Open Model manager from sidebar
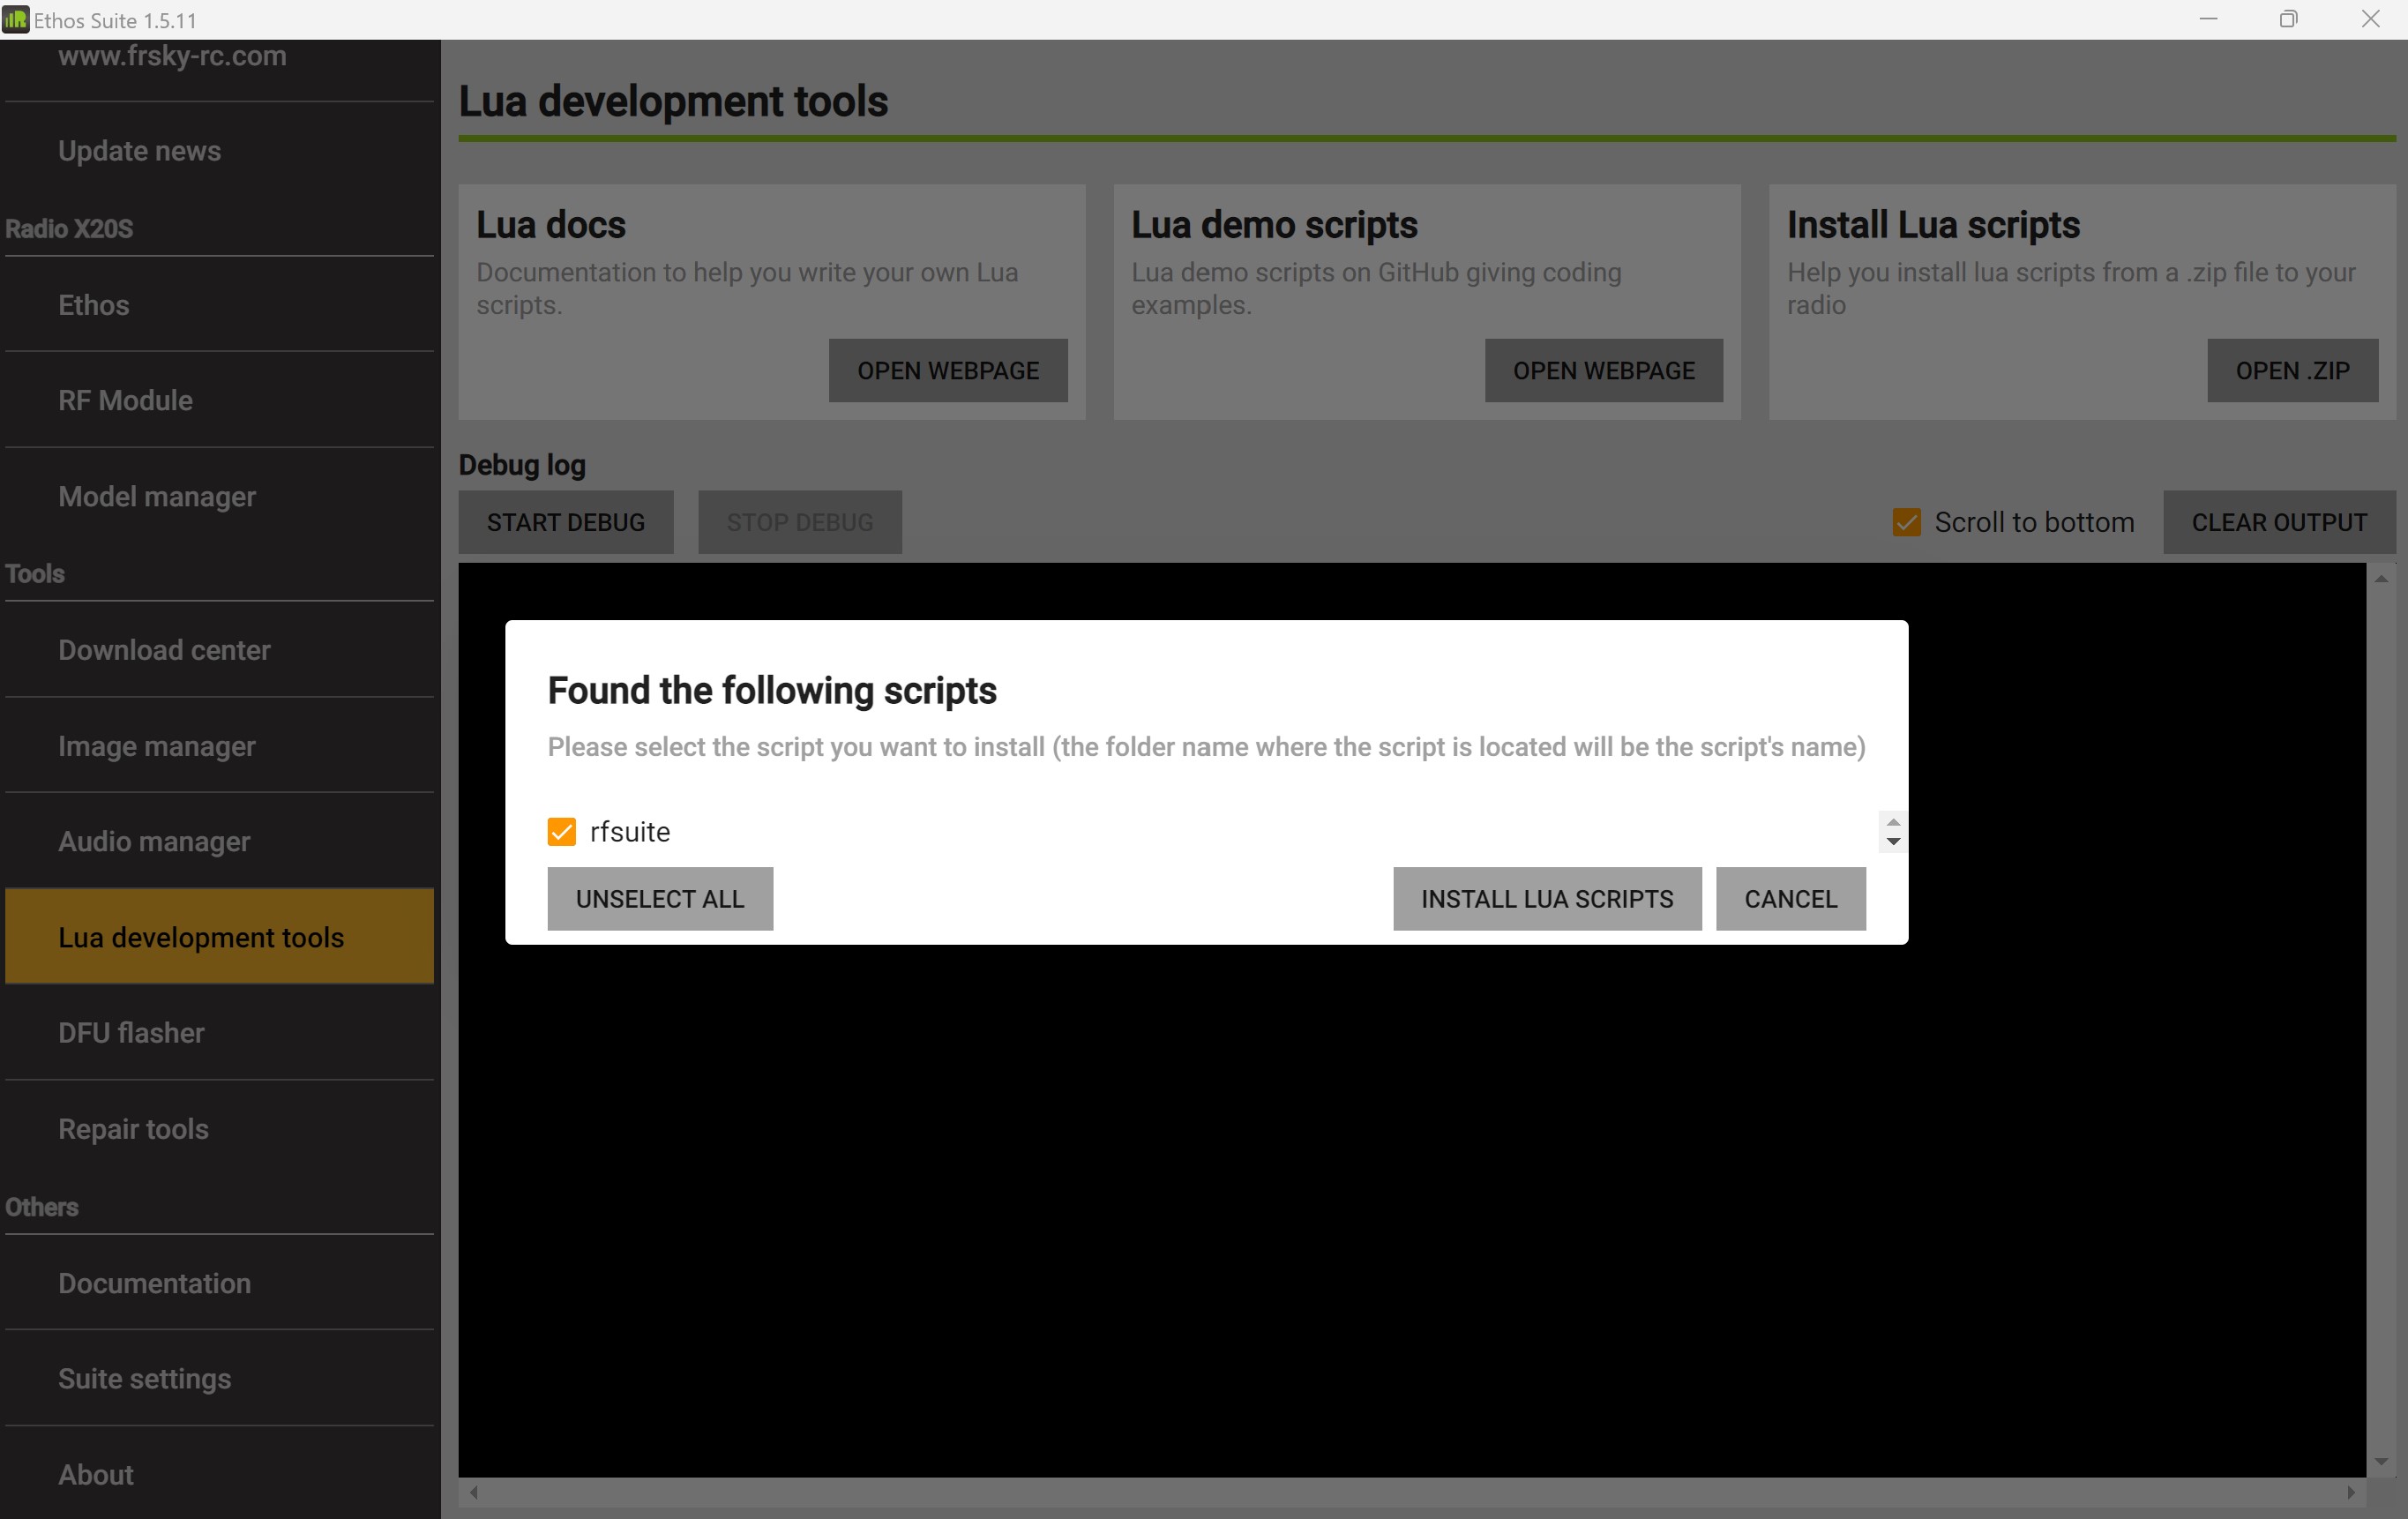Screen dimensions: 2408x1519 coord(157,497)
